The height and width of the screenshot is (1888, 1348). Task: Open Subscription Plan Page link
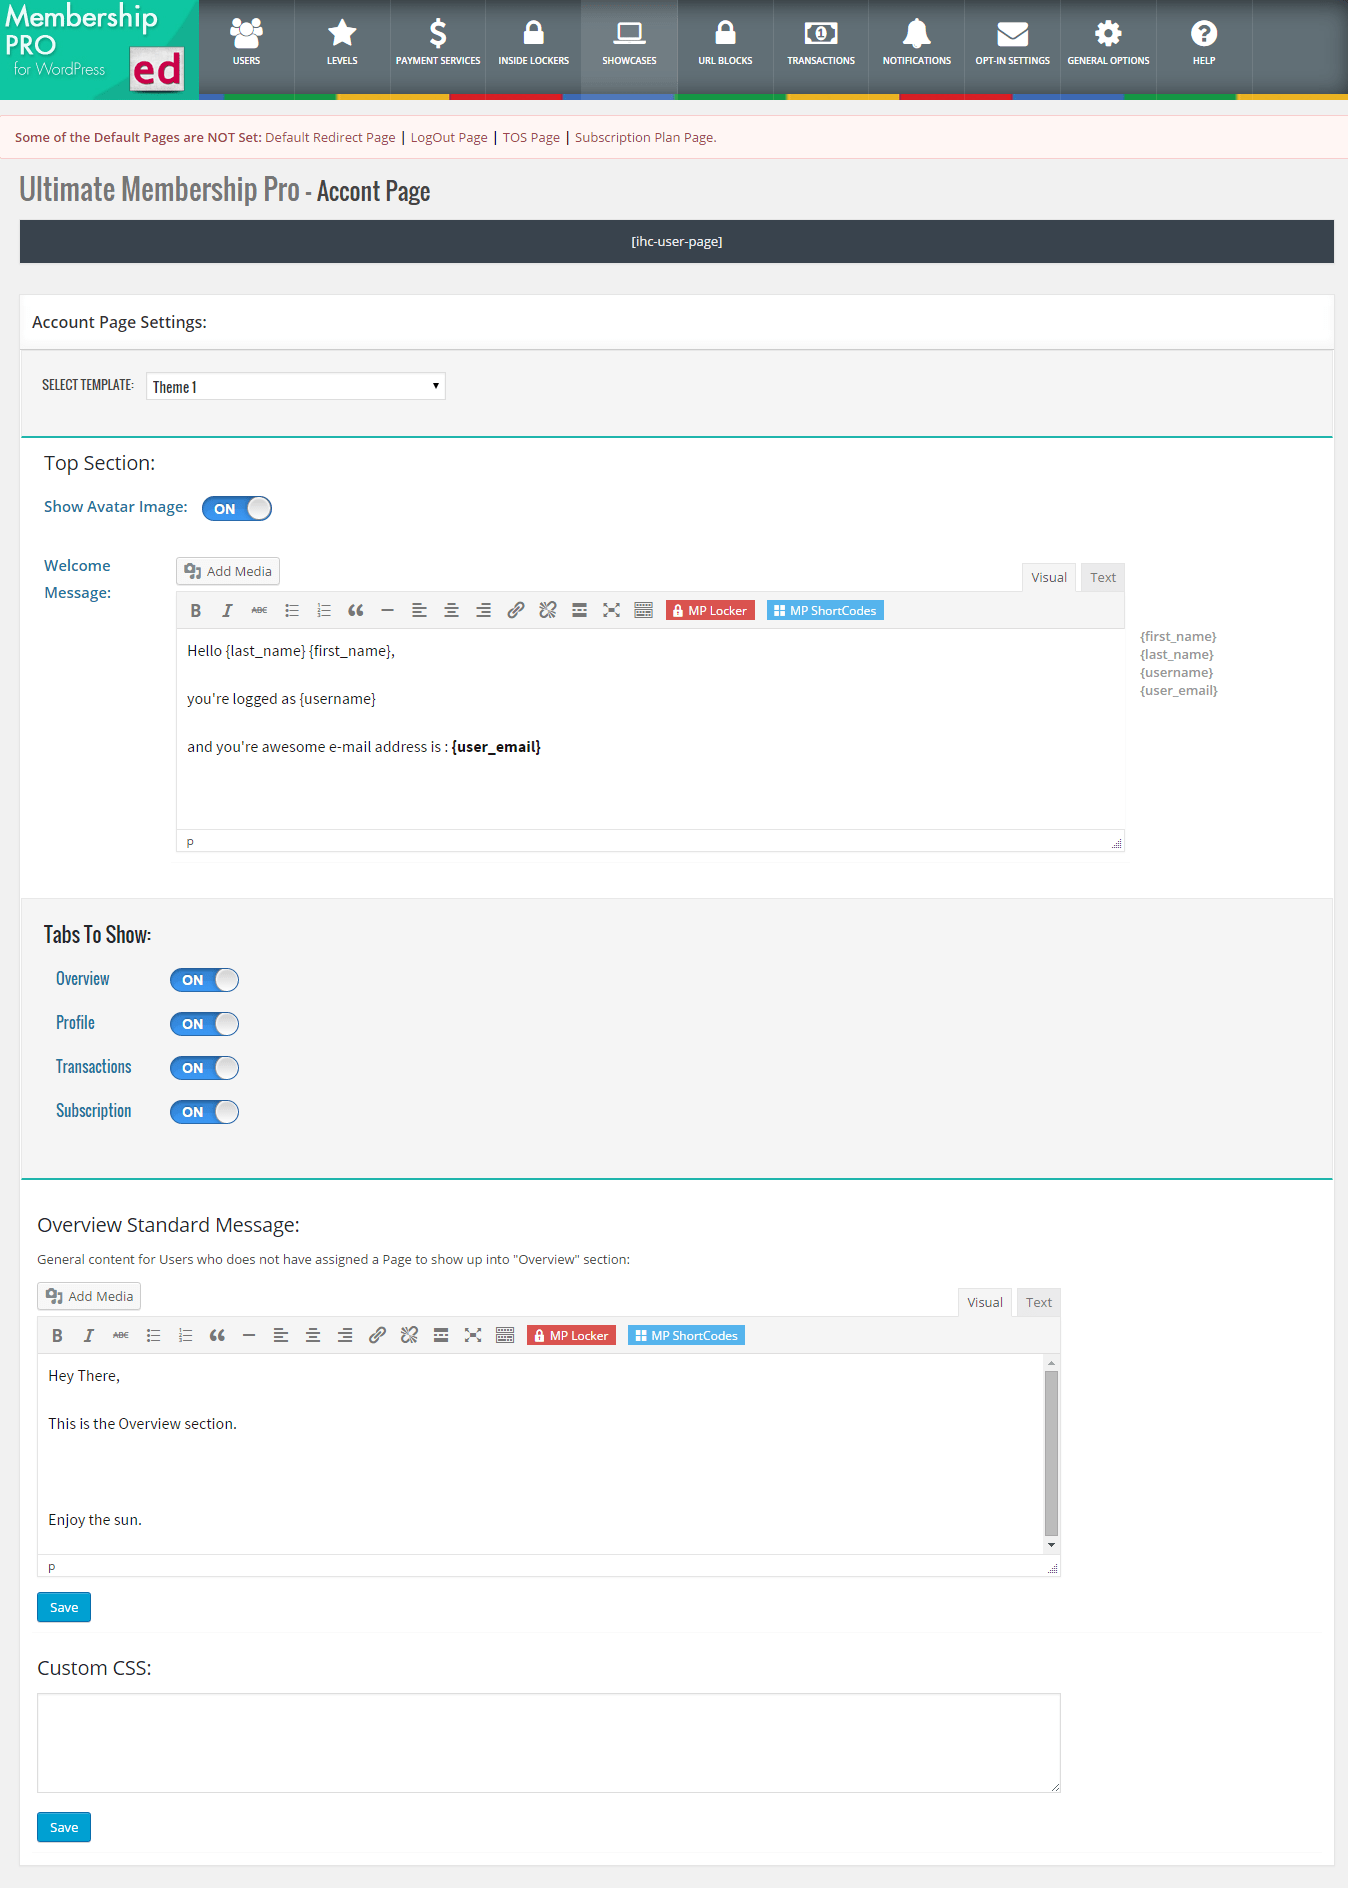645,138
